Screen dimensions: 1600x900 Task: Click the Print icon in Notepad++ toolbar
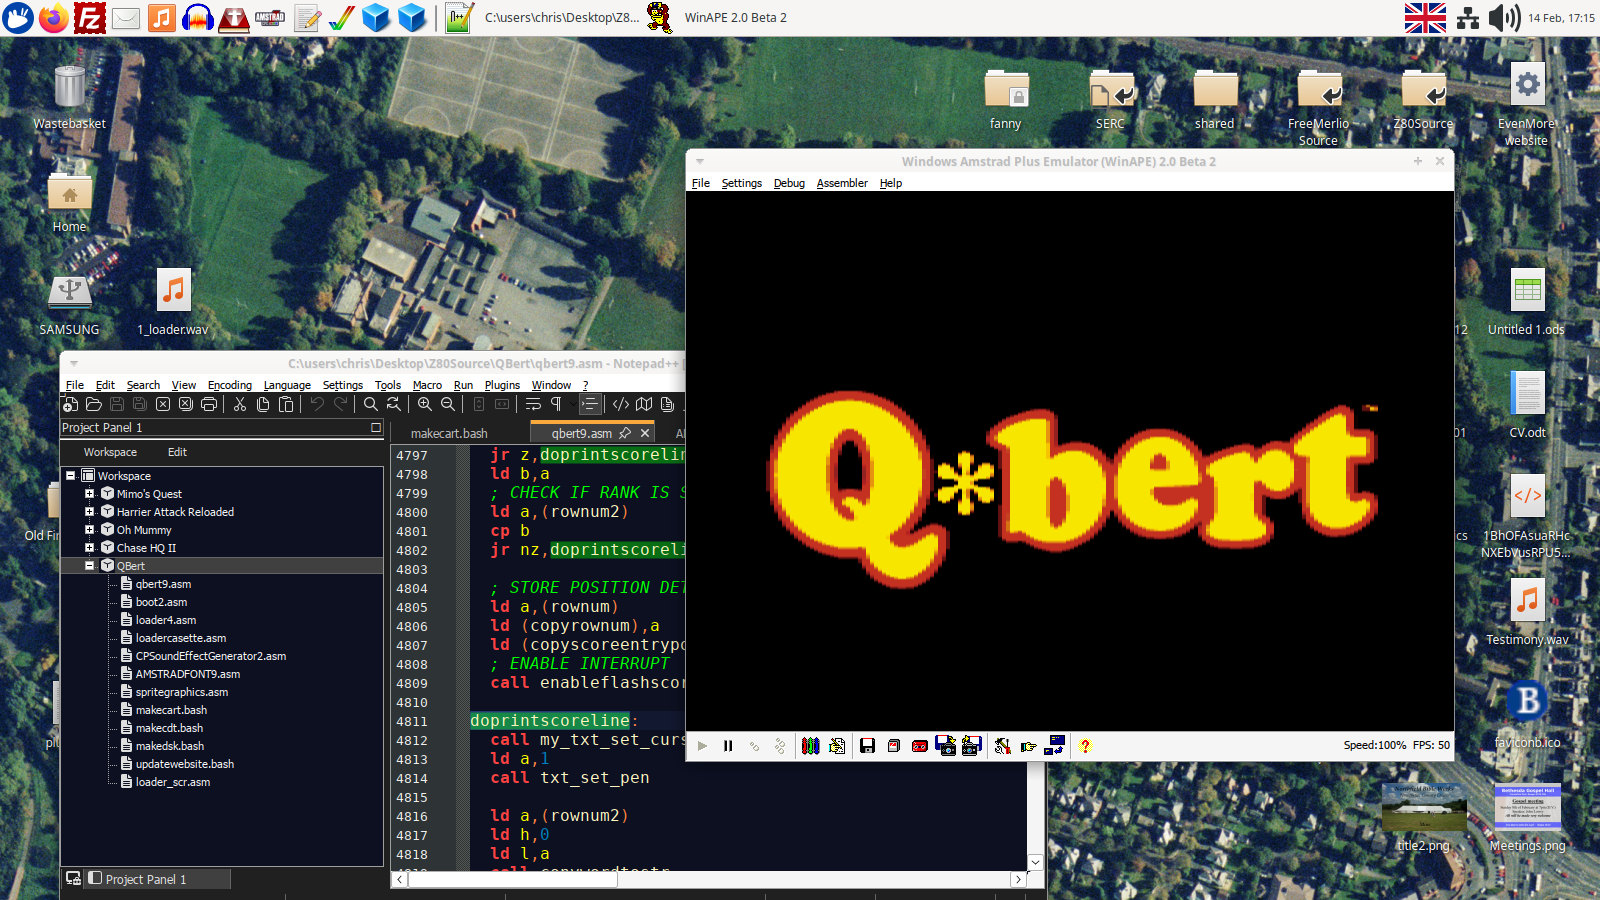(x=209, y=404)
